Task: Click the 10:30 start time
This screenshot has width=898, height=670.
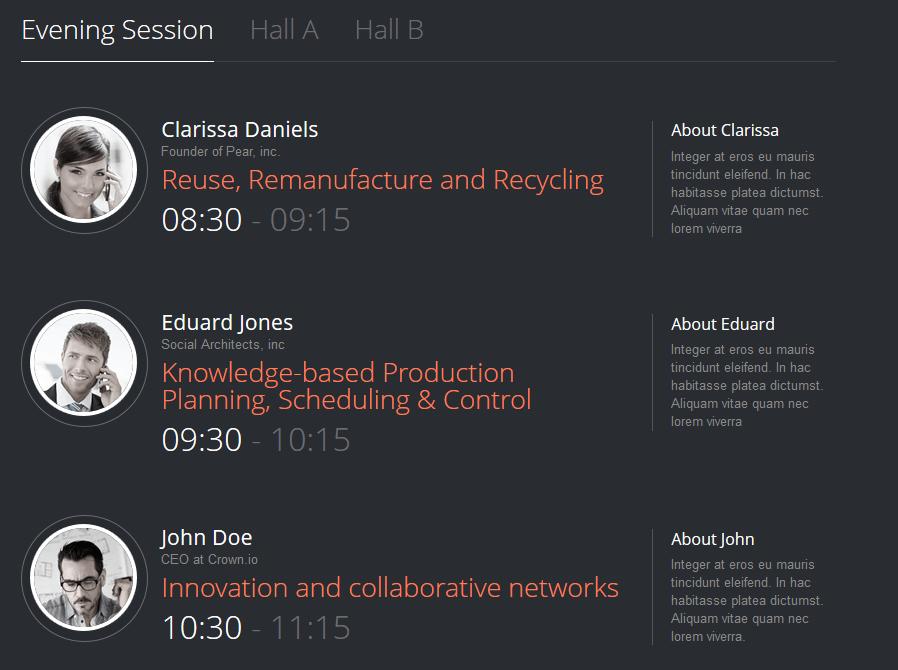Action: [x=202, y=628]
